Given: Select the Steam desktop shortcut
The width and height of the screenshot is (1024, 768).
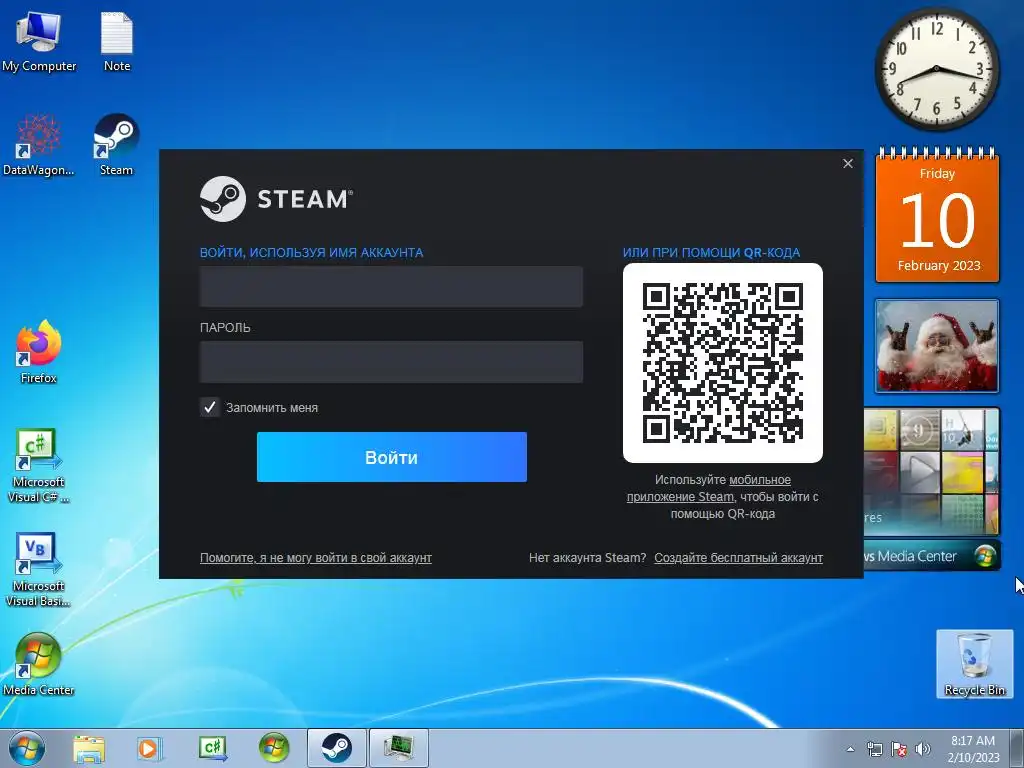Looking at the screenshot, I should [x=116, y=145].
